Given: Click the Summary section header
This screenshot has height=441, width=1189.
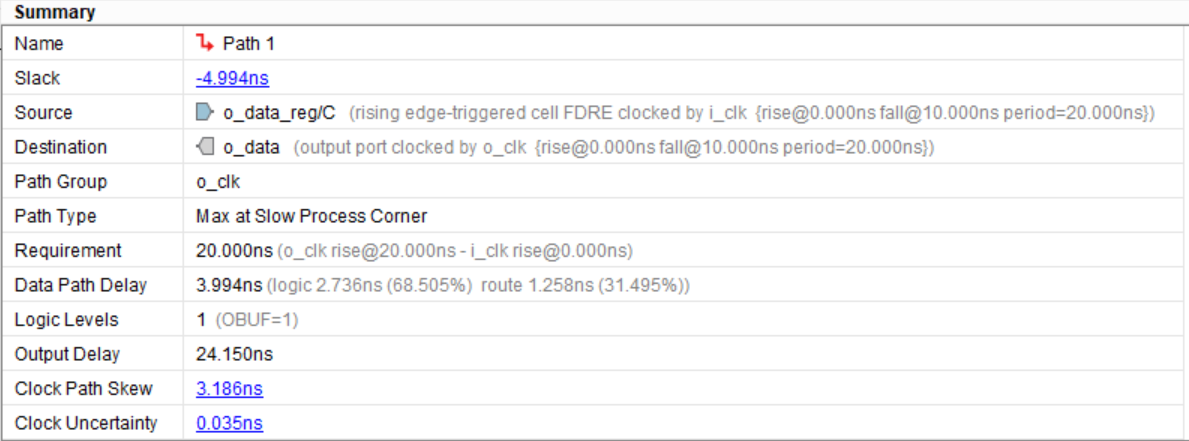Looking at the screenshot, I should [55, 13].
